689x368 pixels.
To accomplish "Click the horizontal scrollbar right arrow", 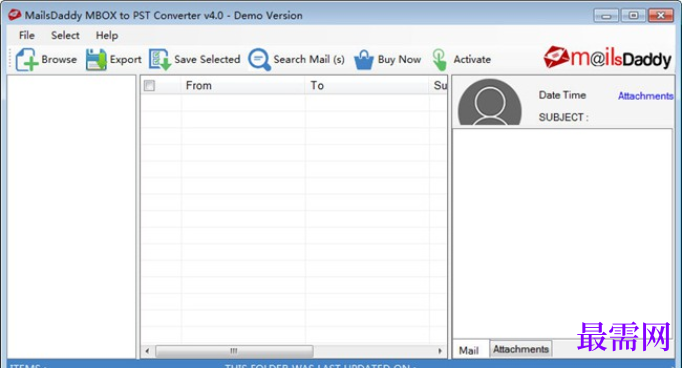I will click(x=440, y=351).
